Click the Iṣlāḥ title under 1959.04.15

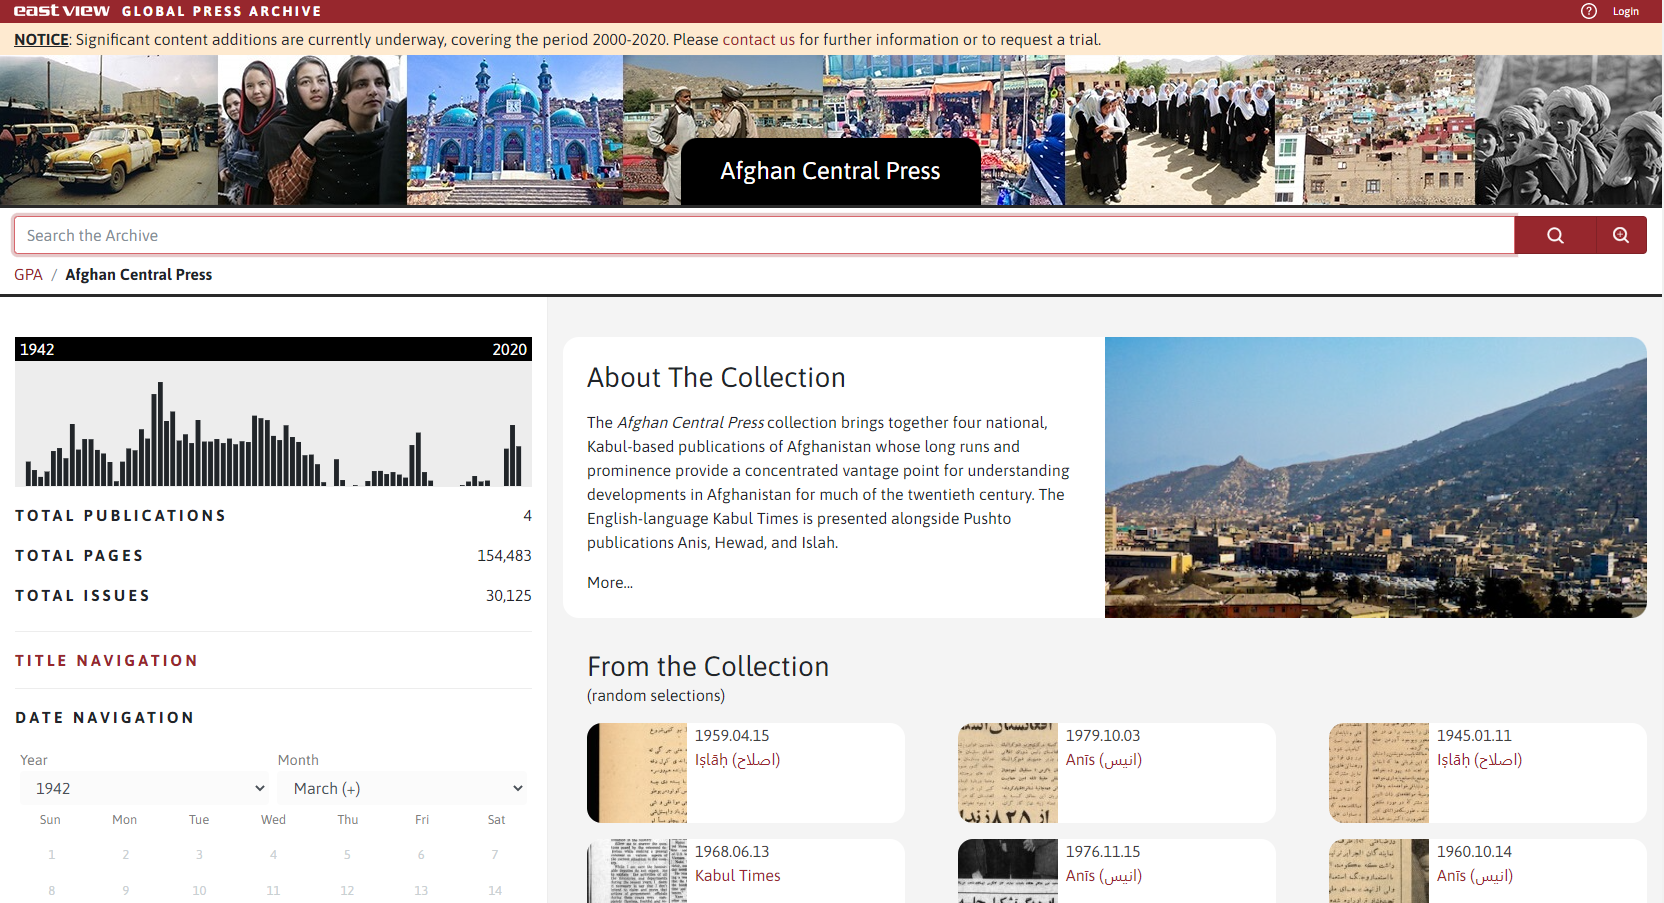click(x=738, y=760)
